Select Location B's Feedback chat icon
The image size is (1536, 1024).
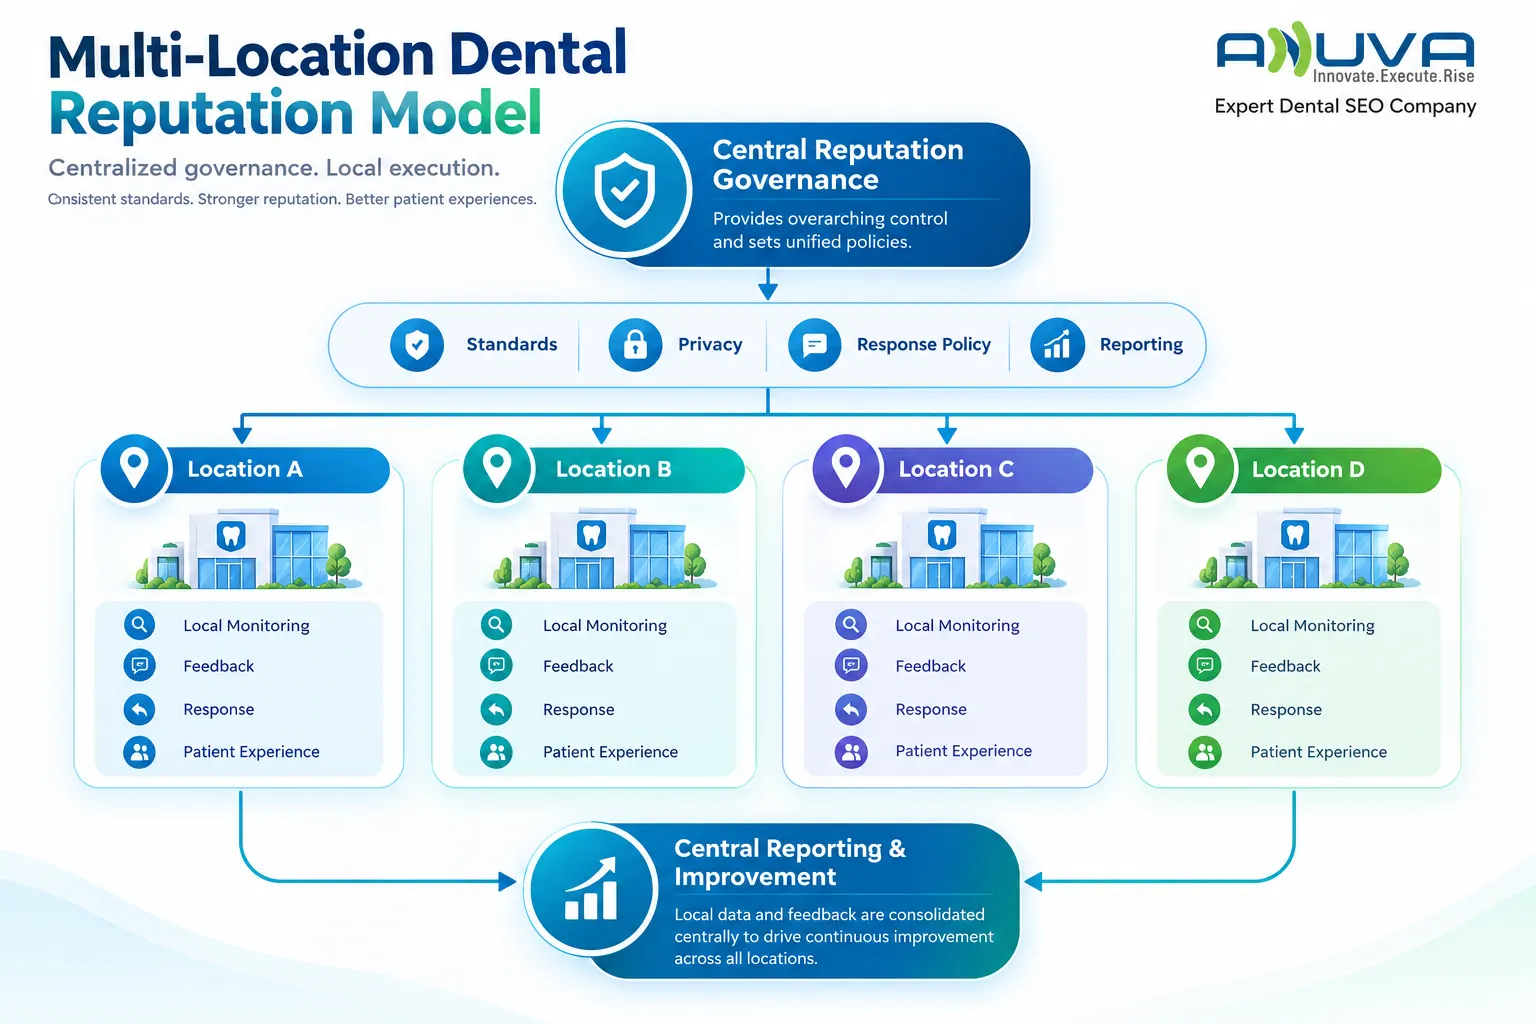(x=496, y=665)
